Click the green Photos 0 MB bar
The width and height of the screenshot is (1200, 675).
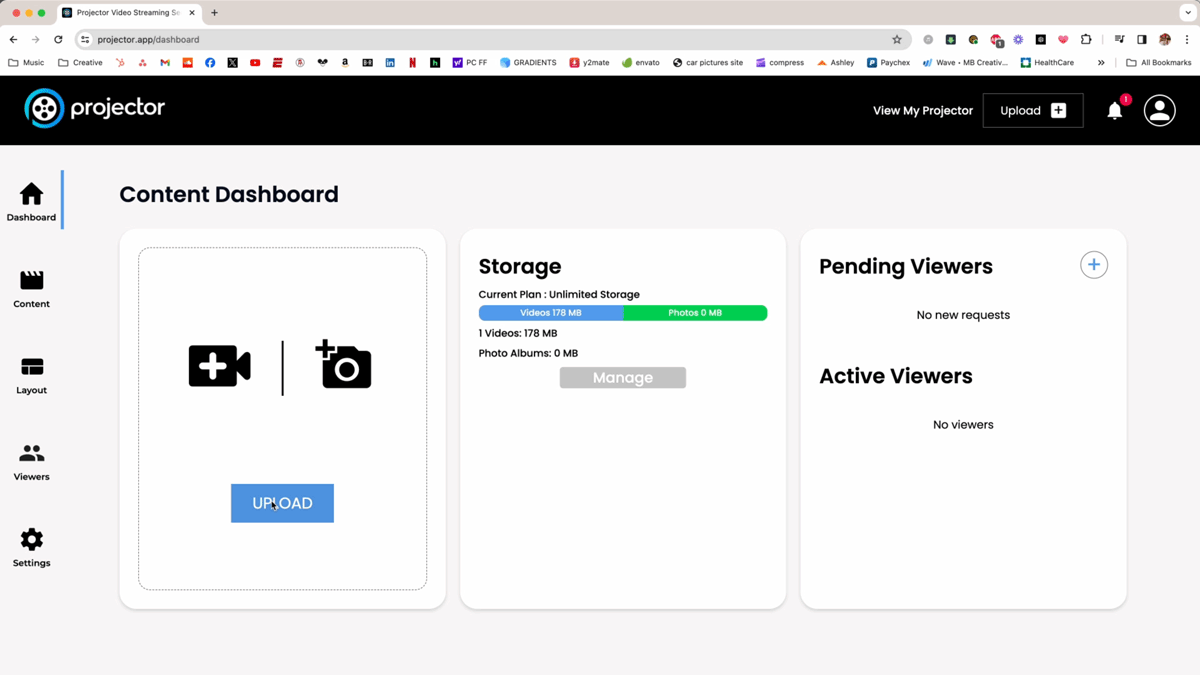pyautogui.click(x=695, y=313)
